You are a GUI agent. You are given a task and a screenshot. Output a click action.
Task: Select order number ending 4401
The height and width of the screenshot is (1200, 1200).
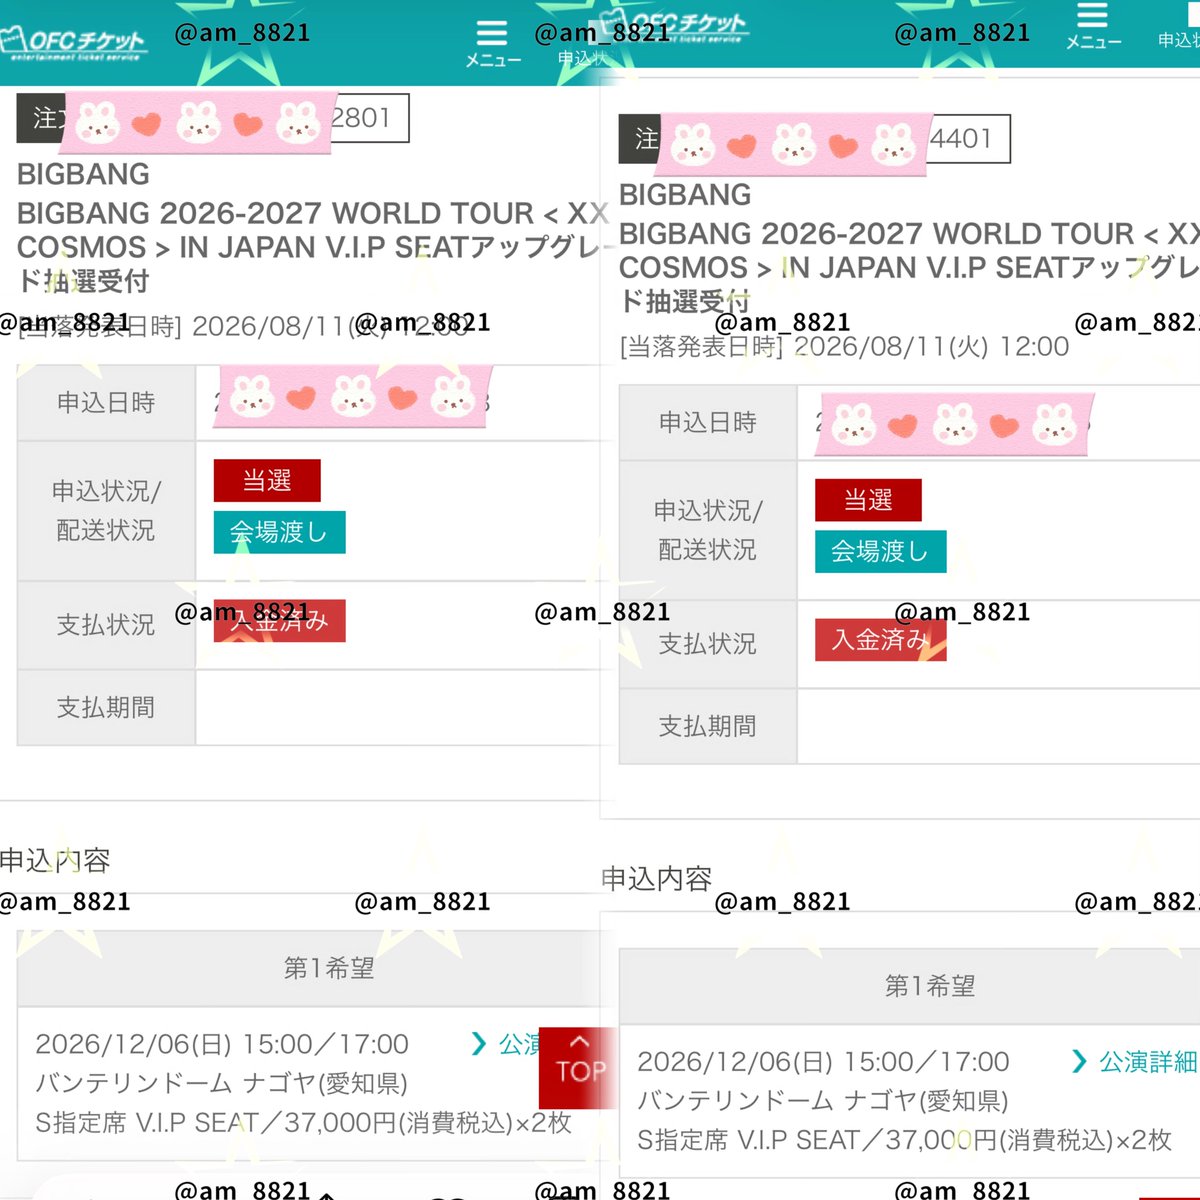click(x=815, y=138)
